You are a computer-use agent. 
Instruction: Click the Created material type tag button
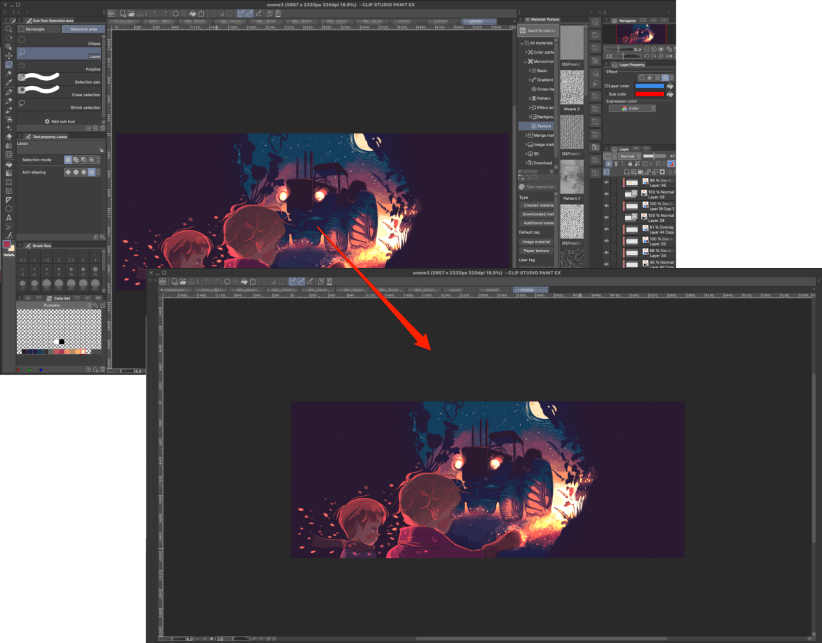[x=537, y=205]
